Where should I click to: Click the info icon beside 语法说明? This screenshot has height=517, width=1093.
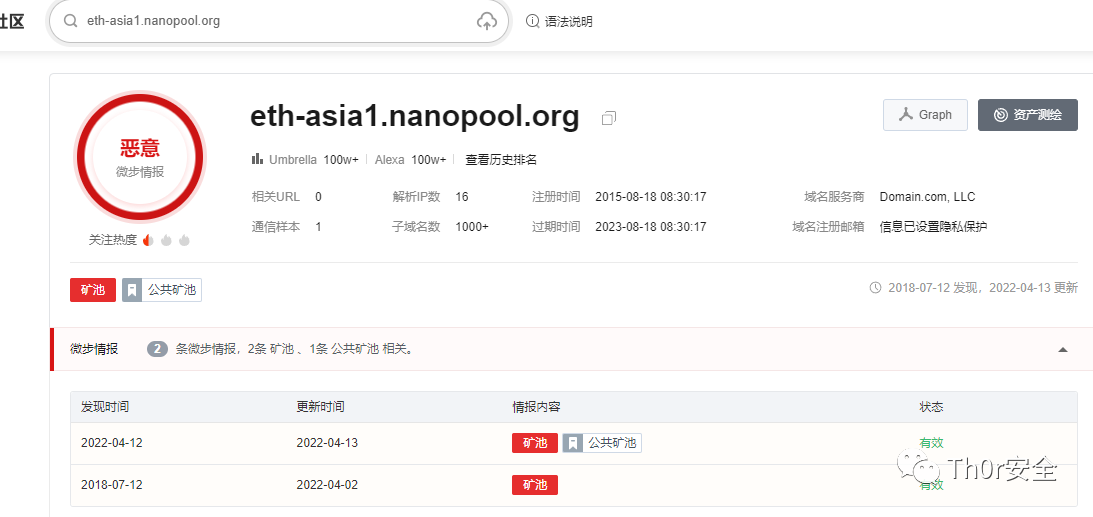point(533,21)
